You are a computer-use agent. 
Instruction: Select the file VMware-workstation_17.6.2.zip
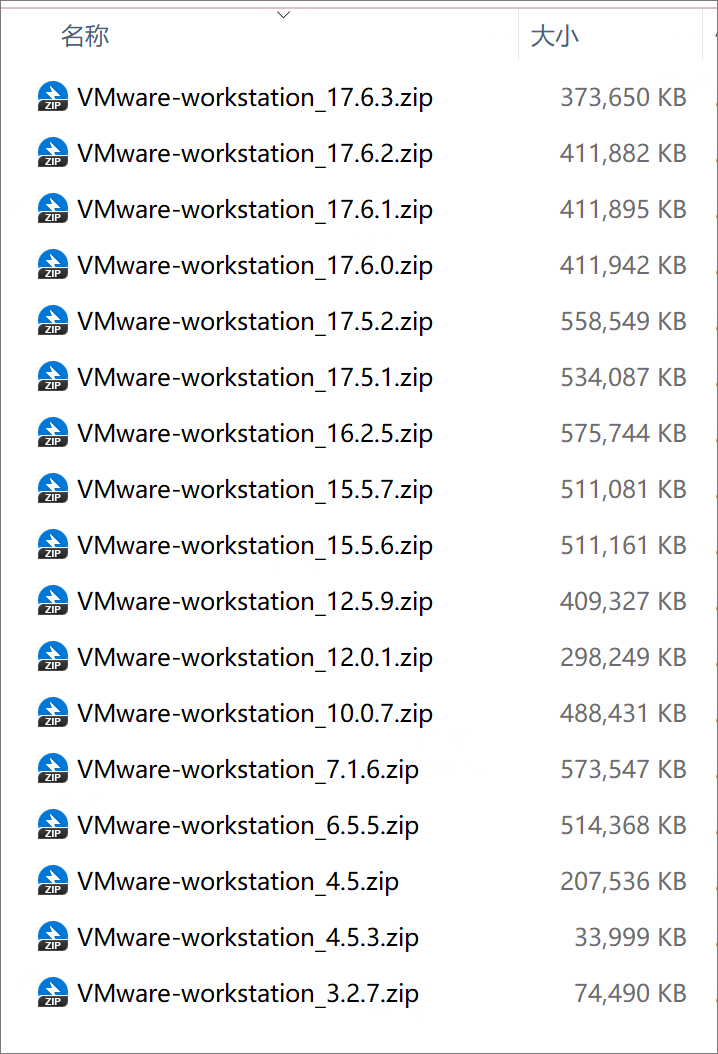pos(254,153)
